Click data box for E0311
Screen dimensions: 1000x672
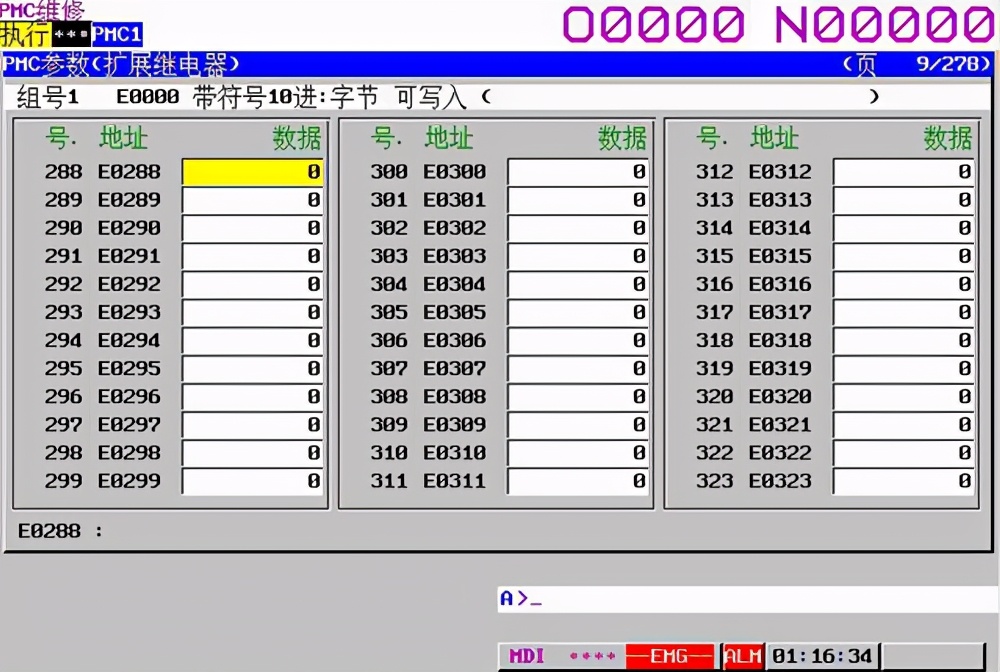tap(578, 481)
